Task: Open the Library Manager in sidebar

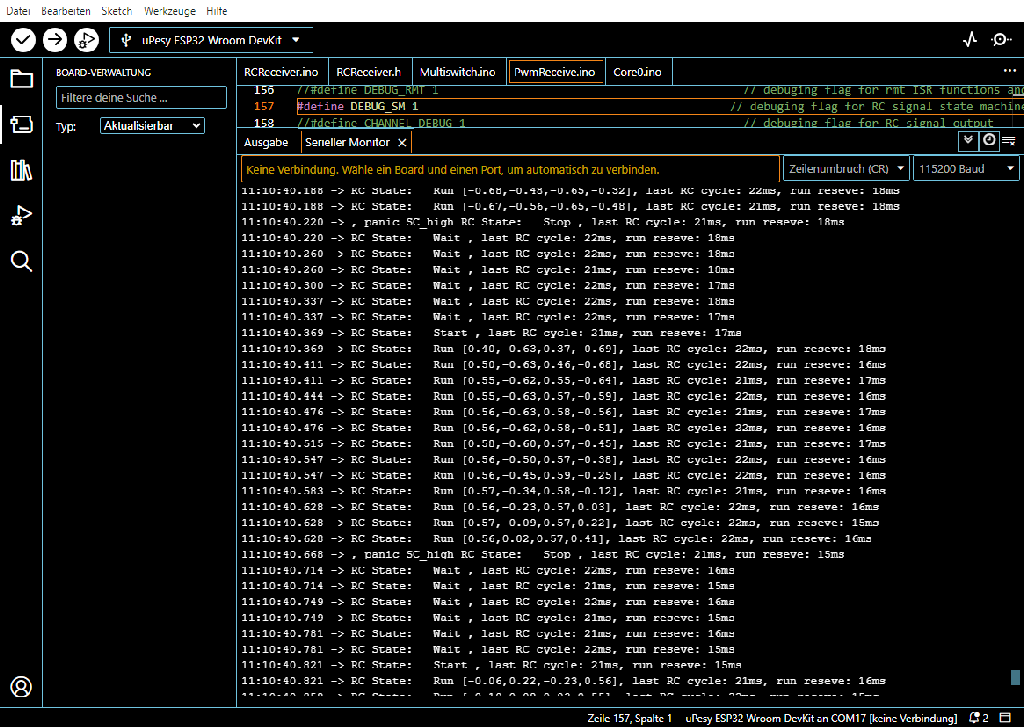Action: (x=21, y=170)
